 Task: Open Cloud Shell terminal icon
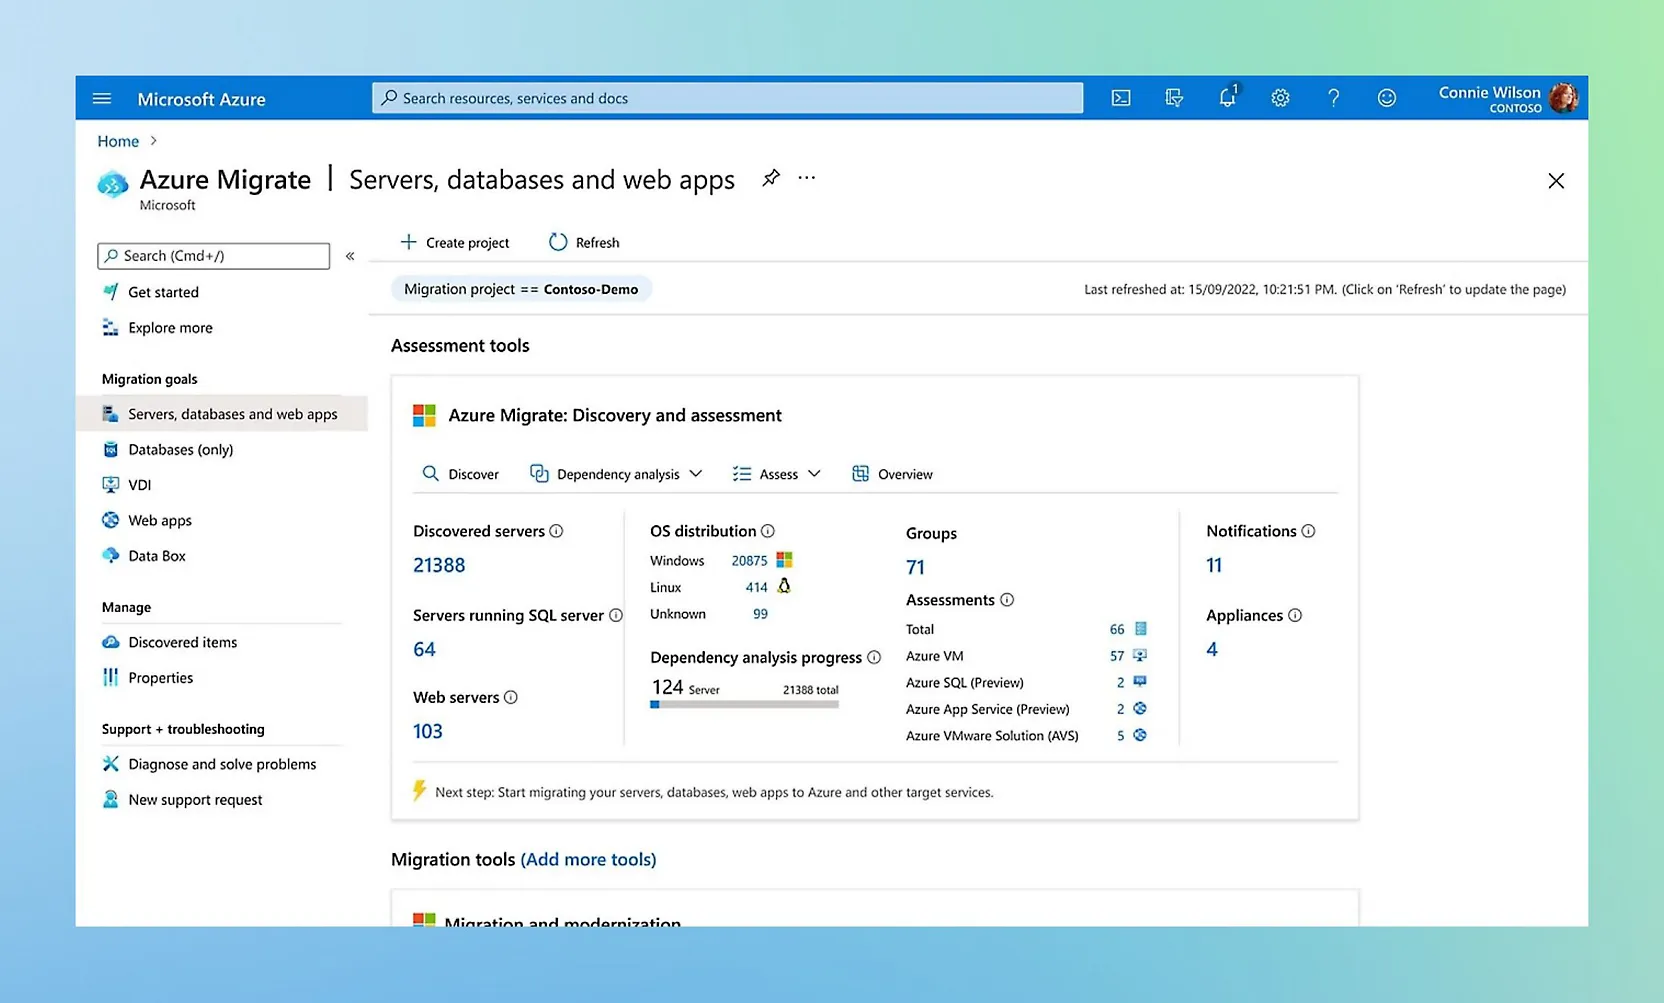(1121, 98)
